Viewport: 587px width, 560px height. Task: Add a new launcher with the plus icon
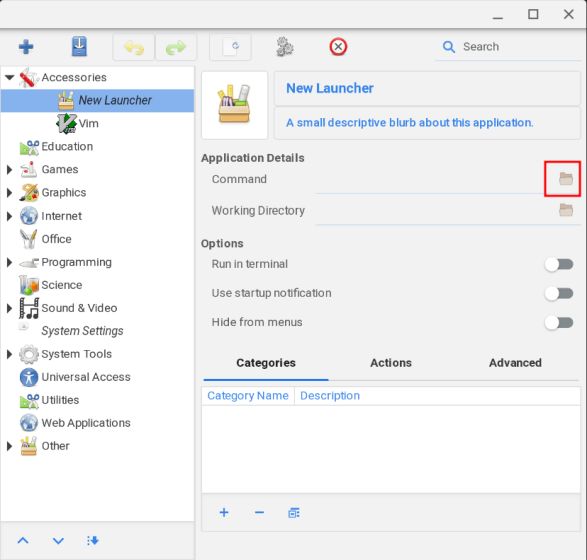click(x=26, y=47)
